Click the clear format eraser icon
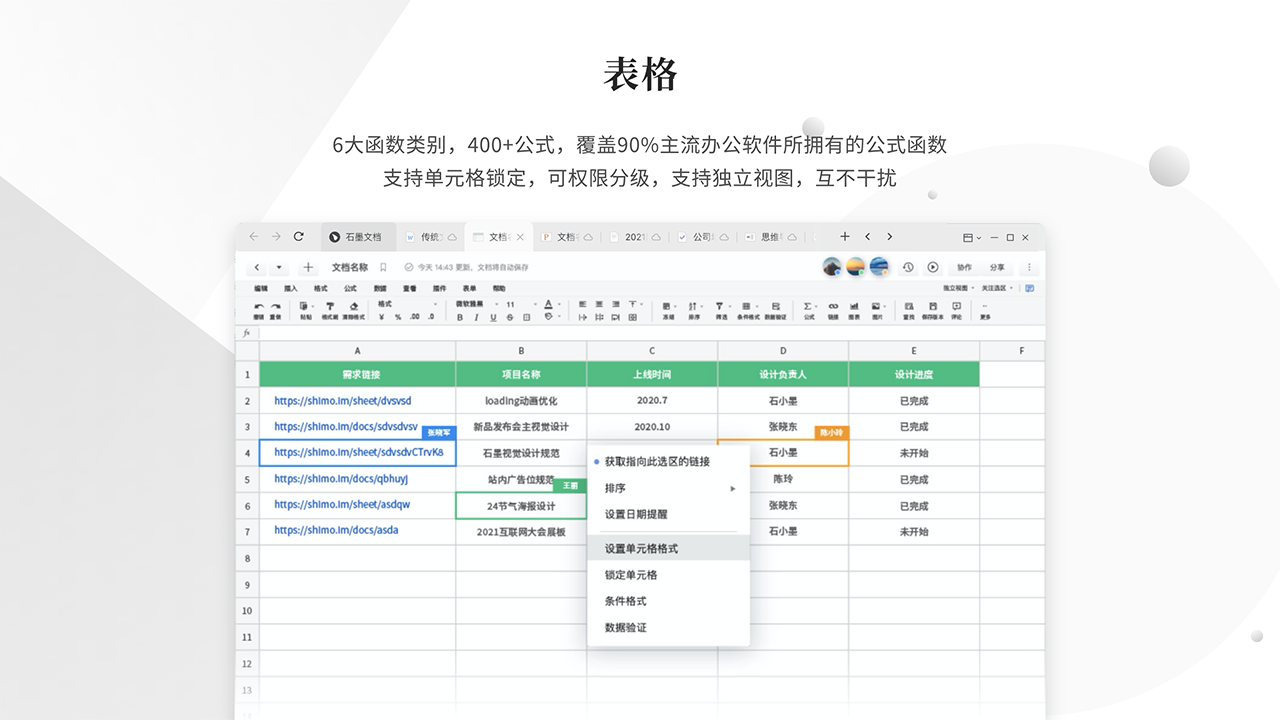 click(353, 307)
